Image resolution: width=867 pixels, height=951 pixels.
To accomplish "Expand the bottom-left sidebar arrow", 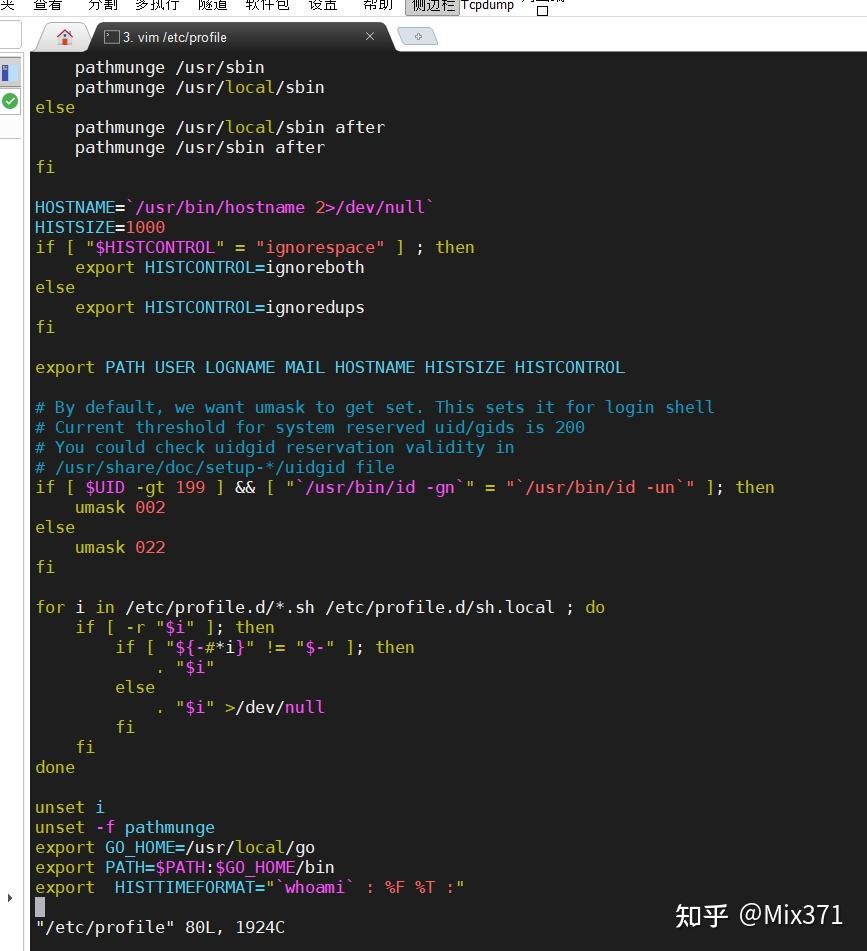I will point(10,898).
